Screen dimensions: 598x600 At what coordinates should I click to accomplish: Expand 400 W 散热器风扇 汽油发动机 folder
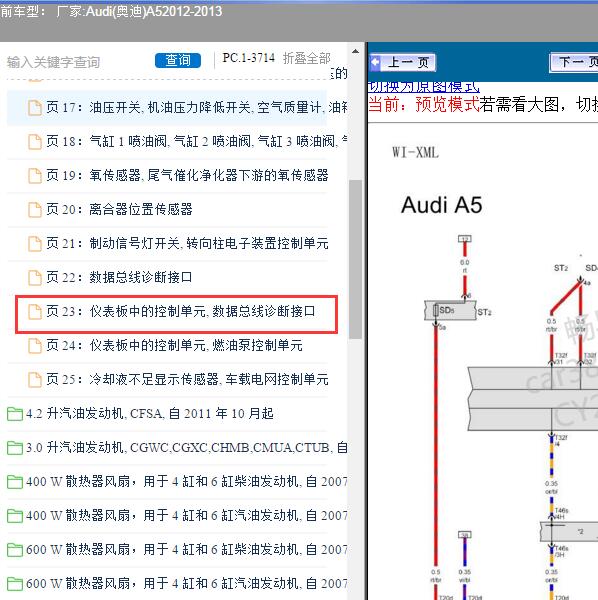tap(187, 515)
